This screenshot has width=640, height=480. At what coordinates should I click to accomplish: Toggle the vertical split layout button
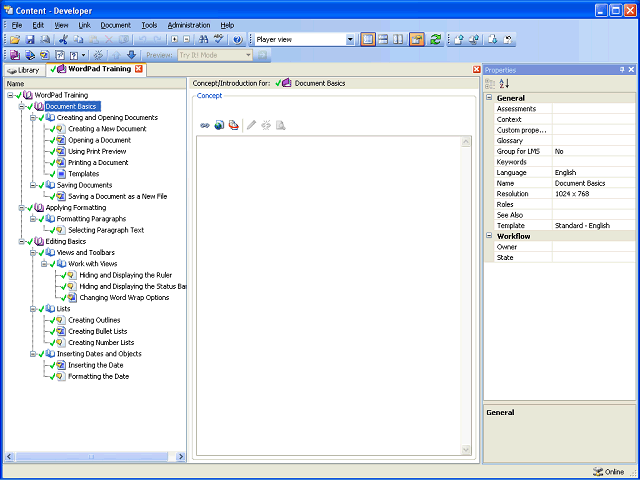pos(398,40)
